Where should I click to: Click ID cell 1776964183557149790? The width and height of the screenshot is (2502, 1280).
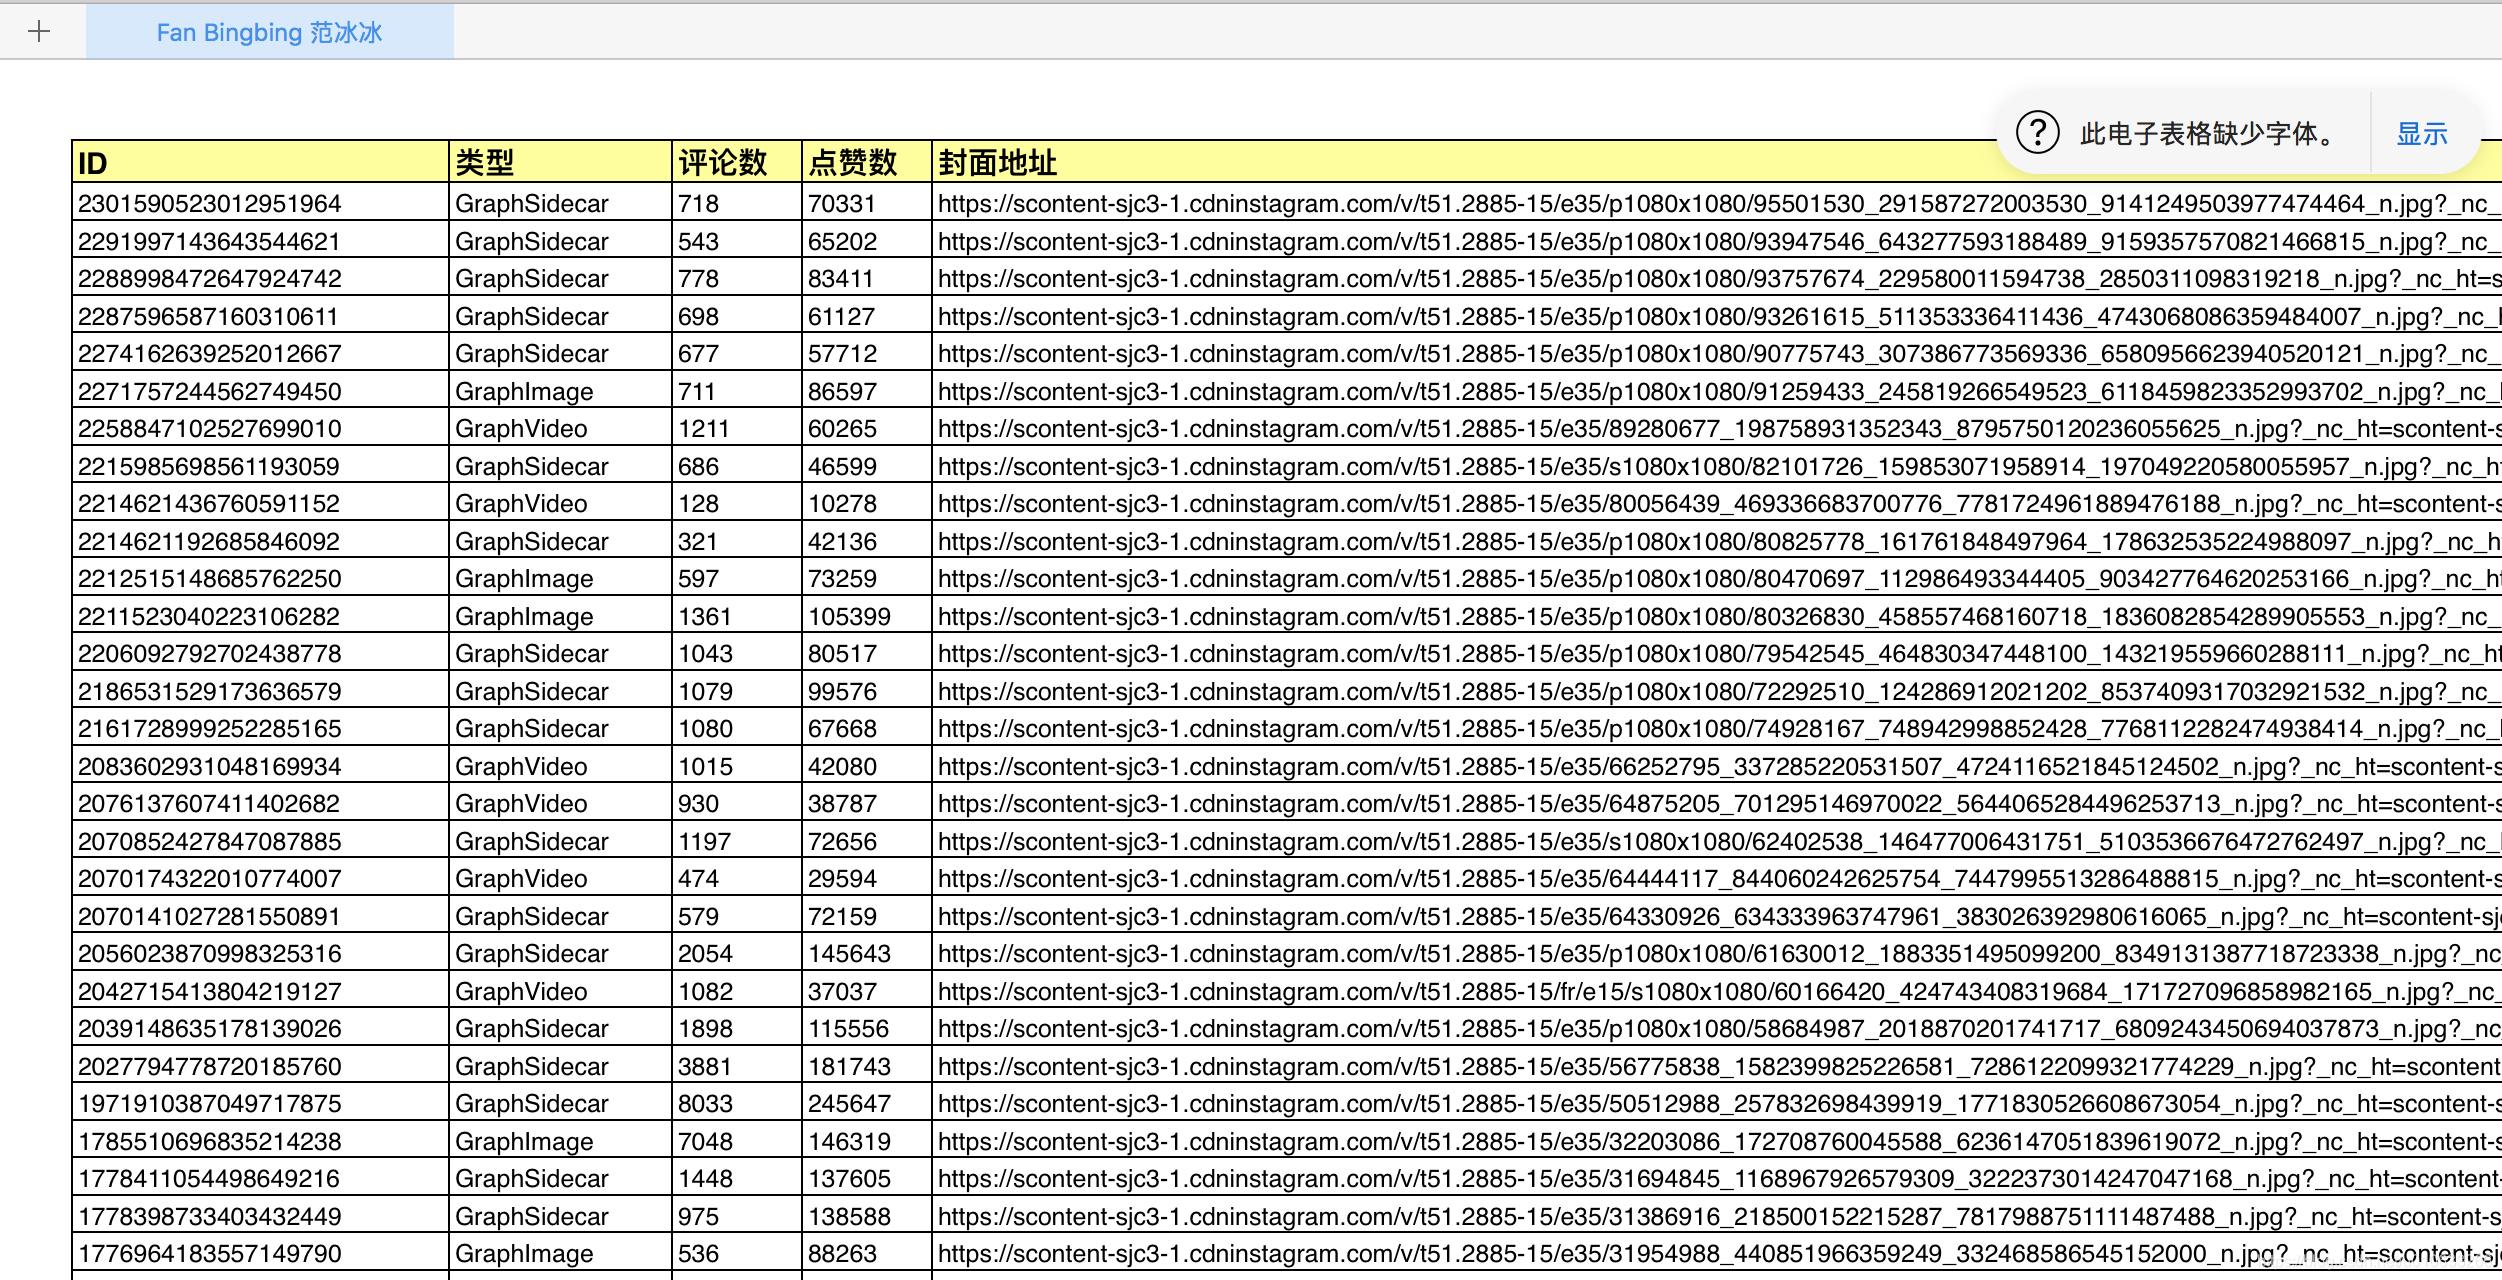pos(259,1254)
